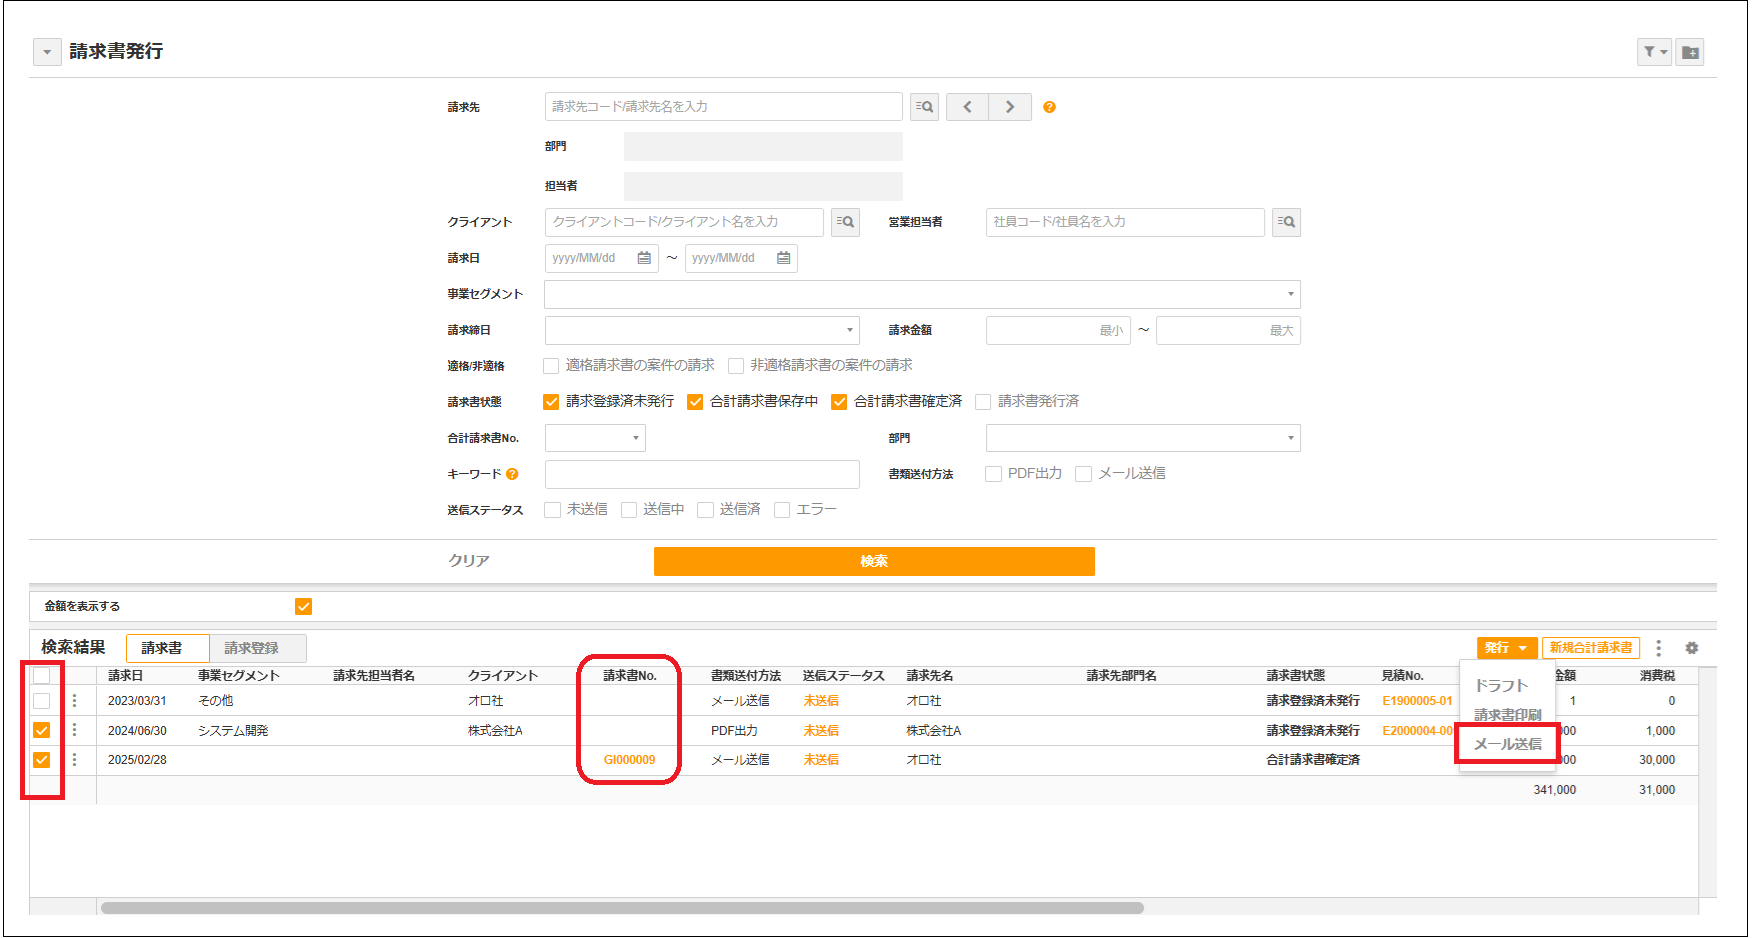
Task: Go to next 請求先 with right arrow
Action: 1010,107
